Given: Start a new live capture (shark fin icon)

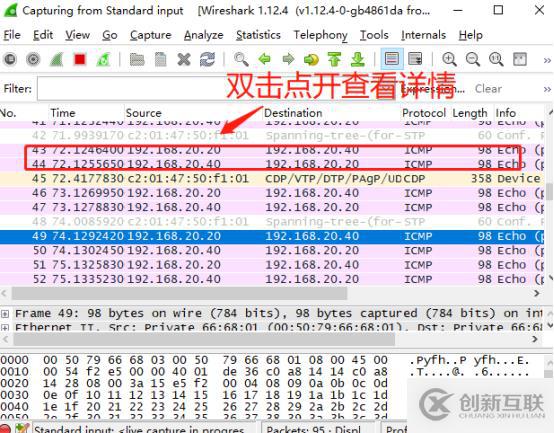Looking at the screenshot, I should [x=57, y=59].
